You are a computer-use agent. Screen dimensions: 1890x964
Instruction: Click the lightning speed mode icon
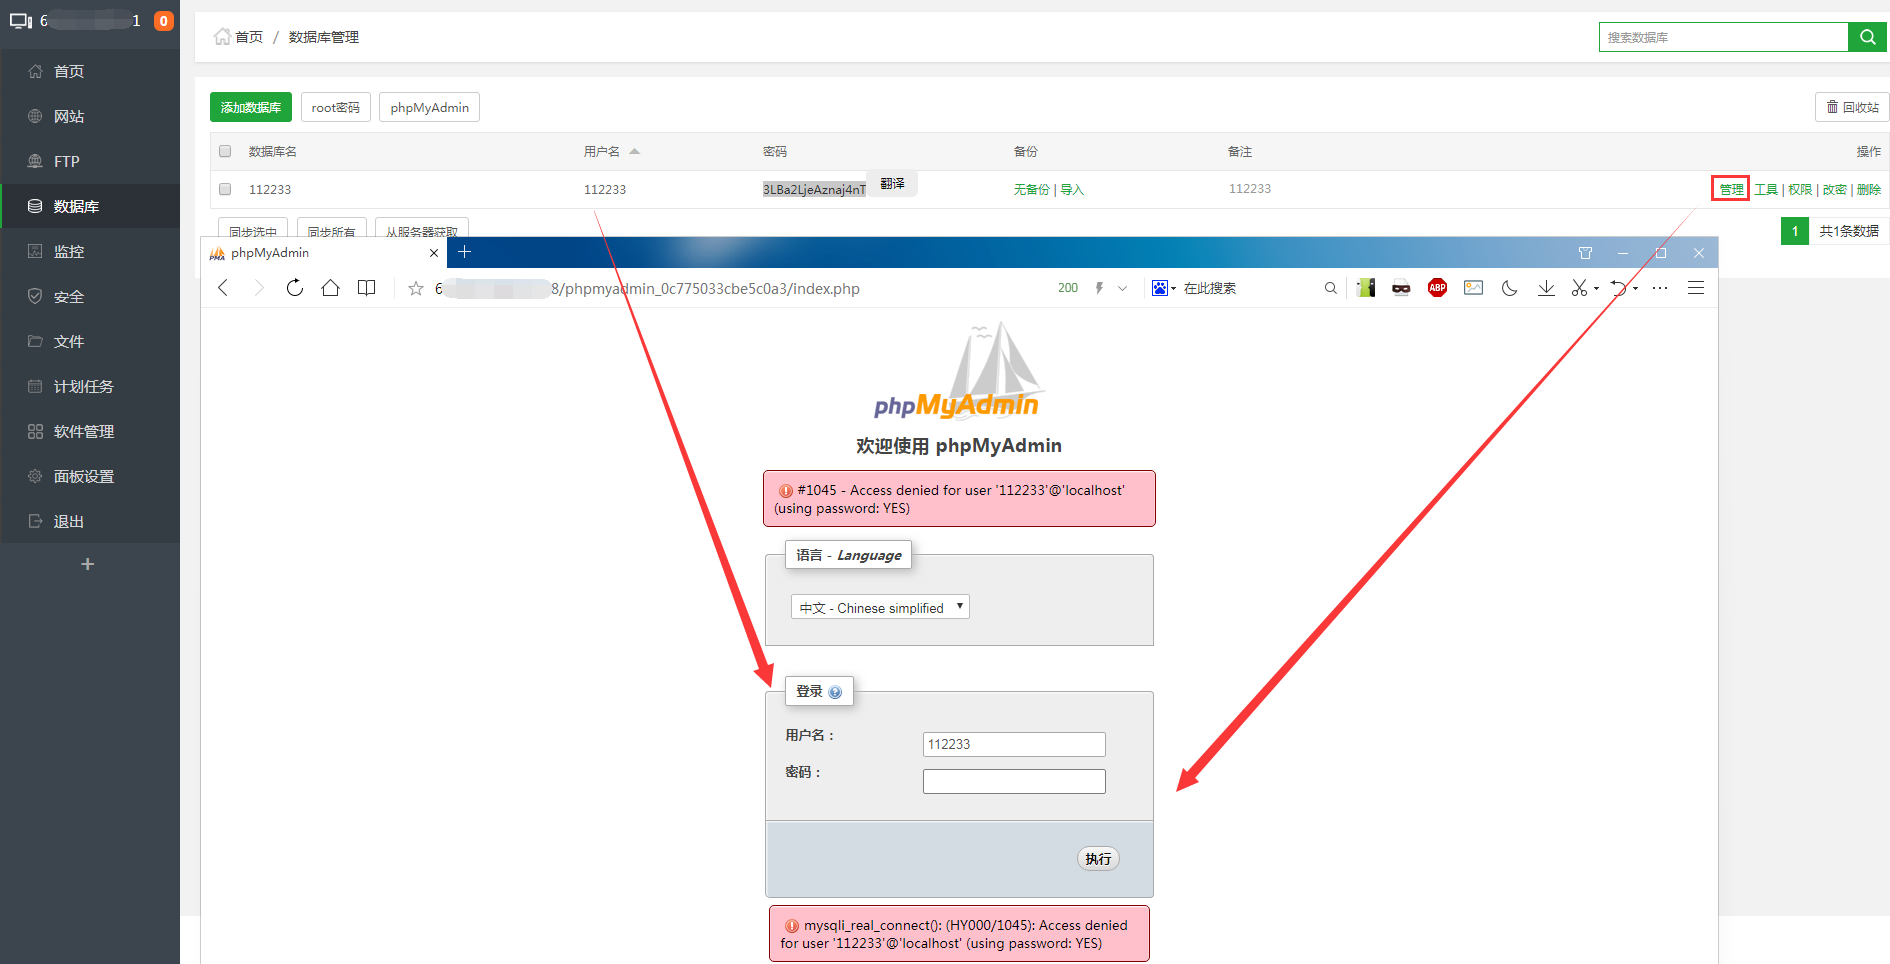pyautogui.click(x=1099, y=288)
